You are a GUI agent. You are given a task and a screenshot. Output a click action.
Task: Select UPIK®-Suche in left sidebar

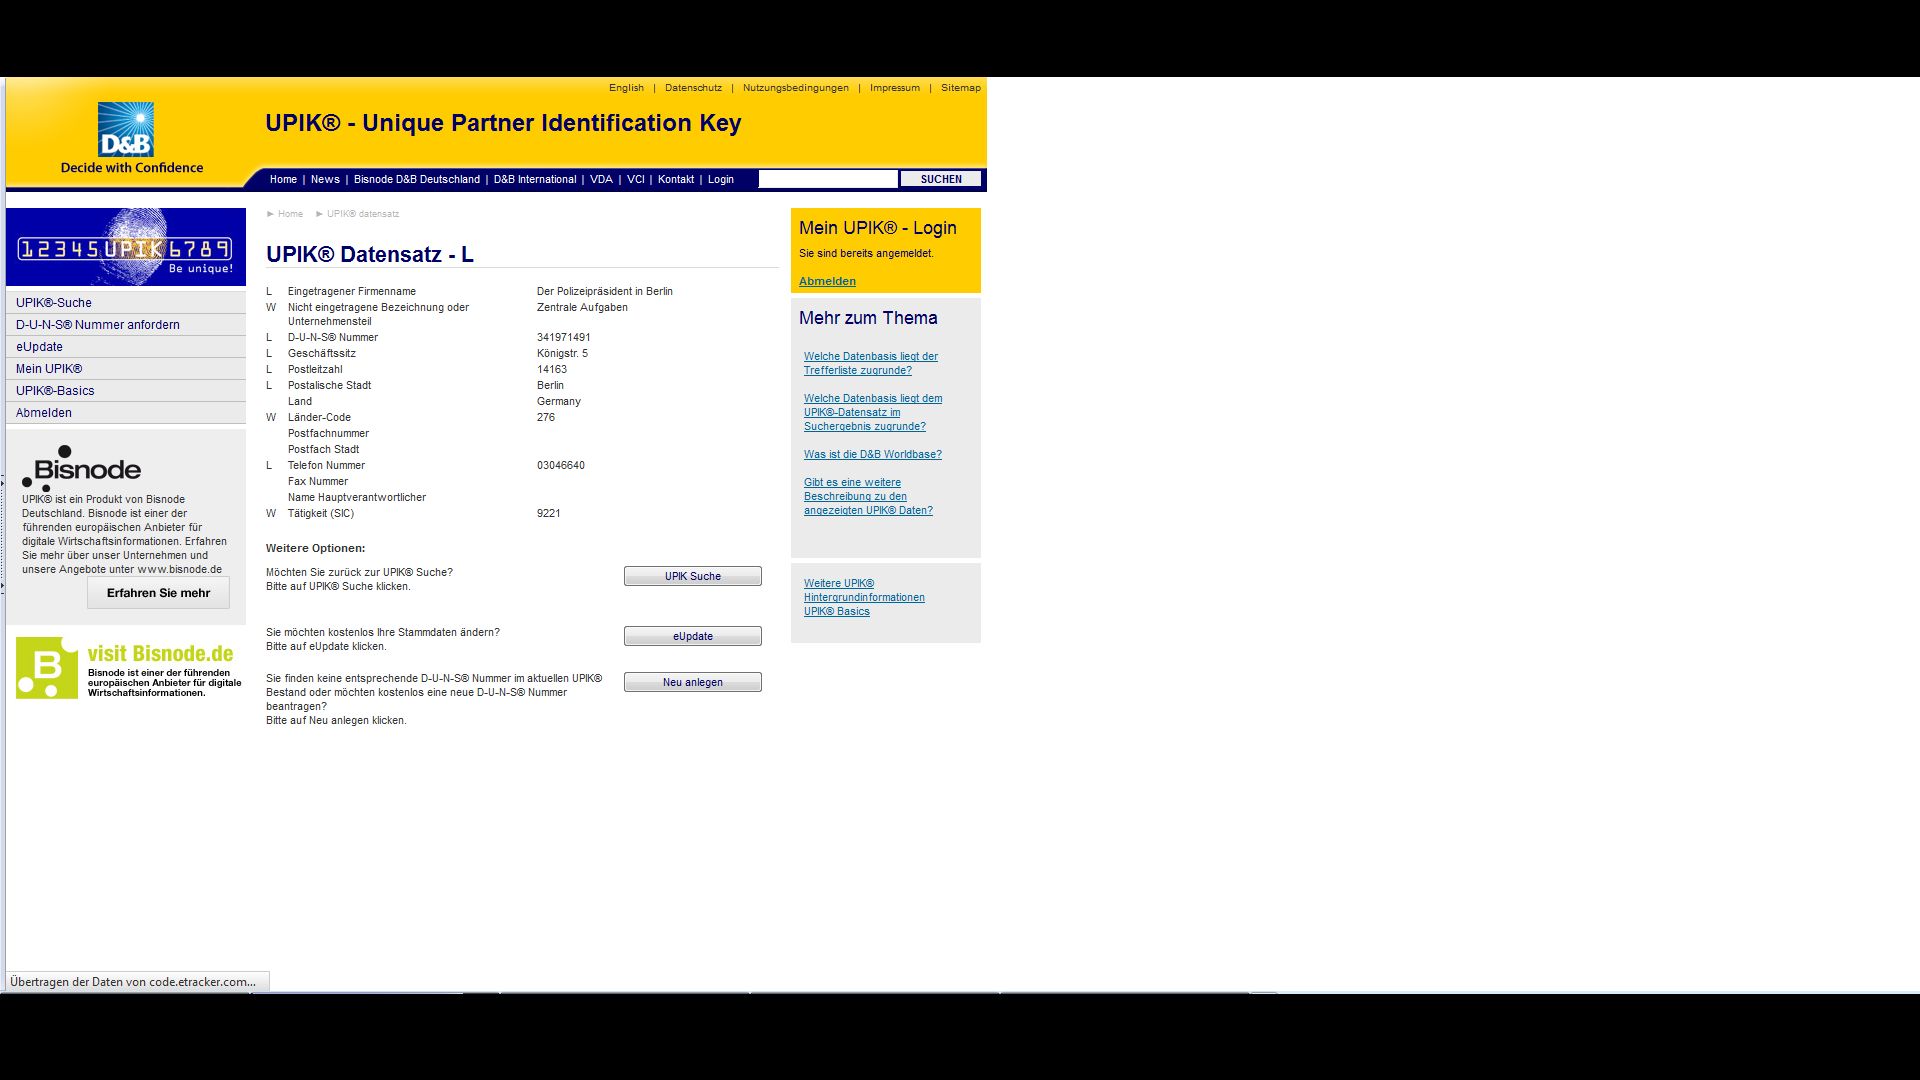[126, 303]
